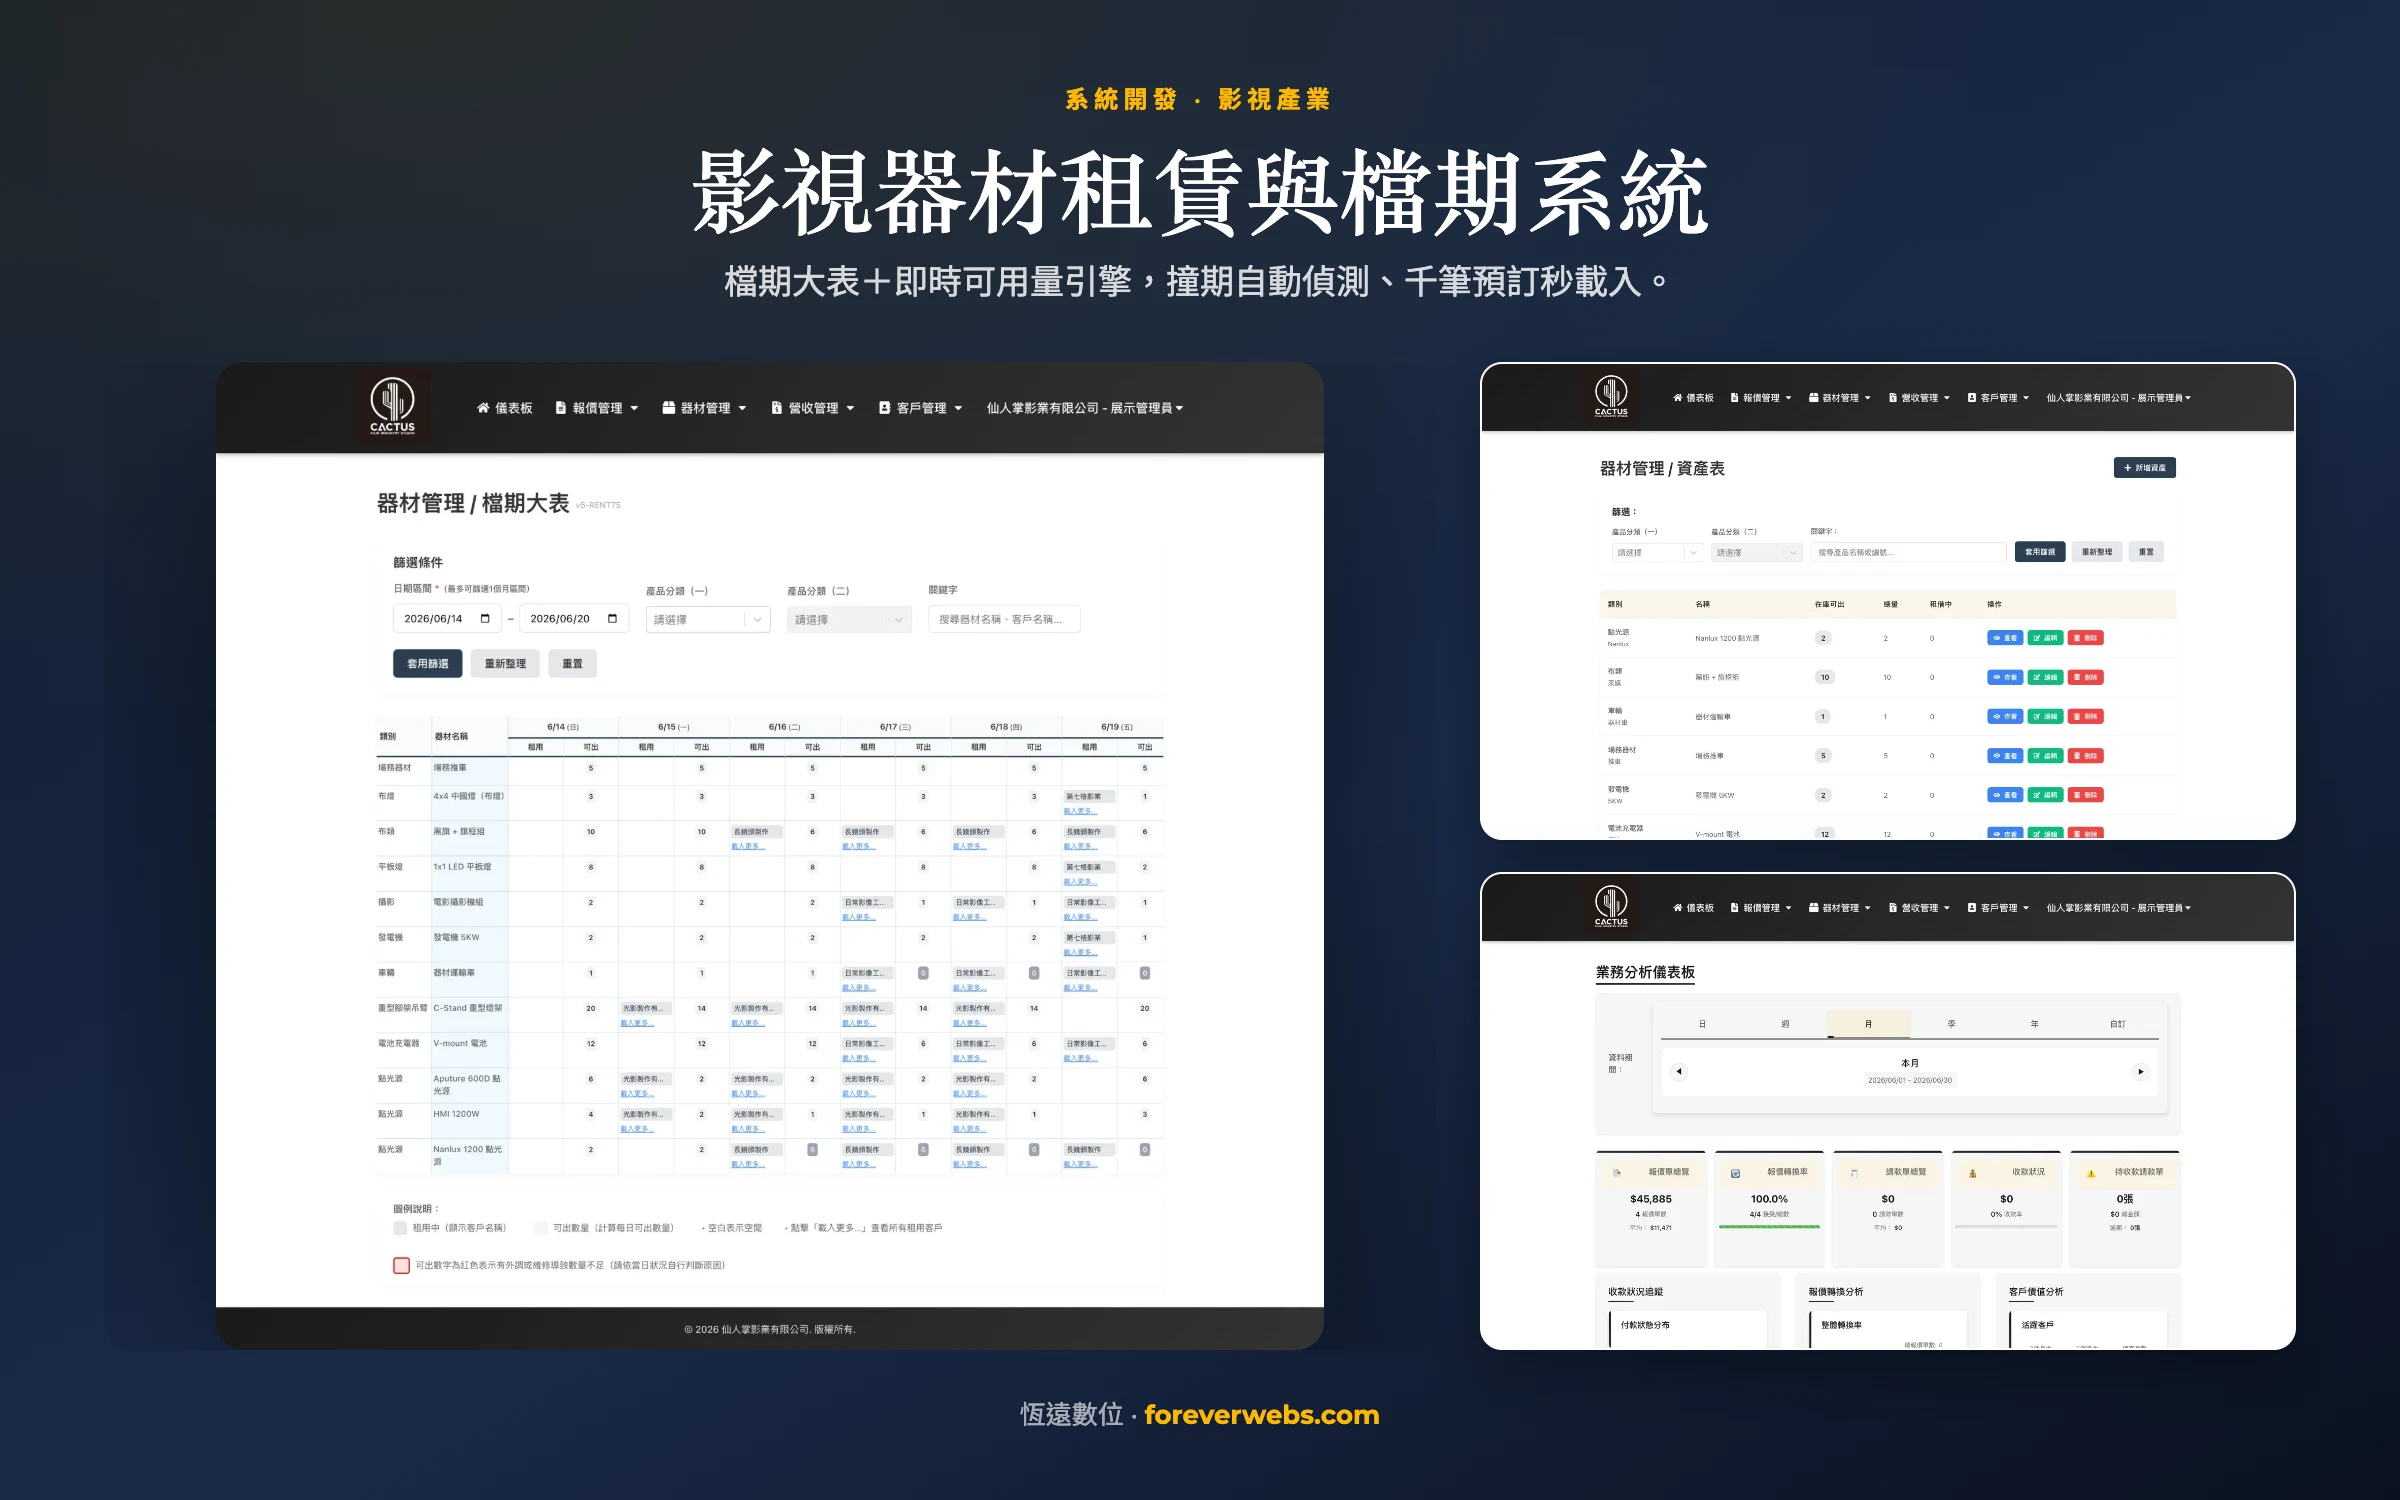
Task: Edit the Nanlux 1200 點光源 asset row
Action: point(2045,638)
